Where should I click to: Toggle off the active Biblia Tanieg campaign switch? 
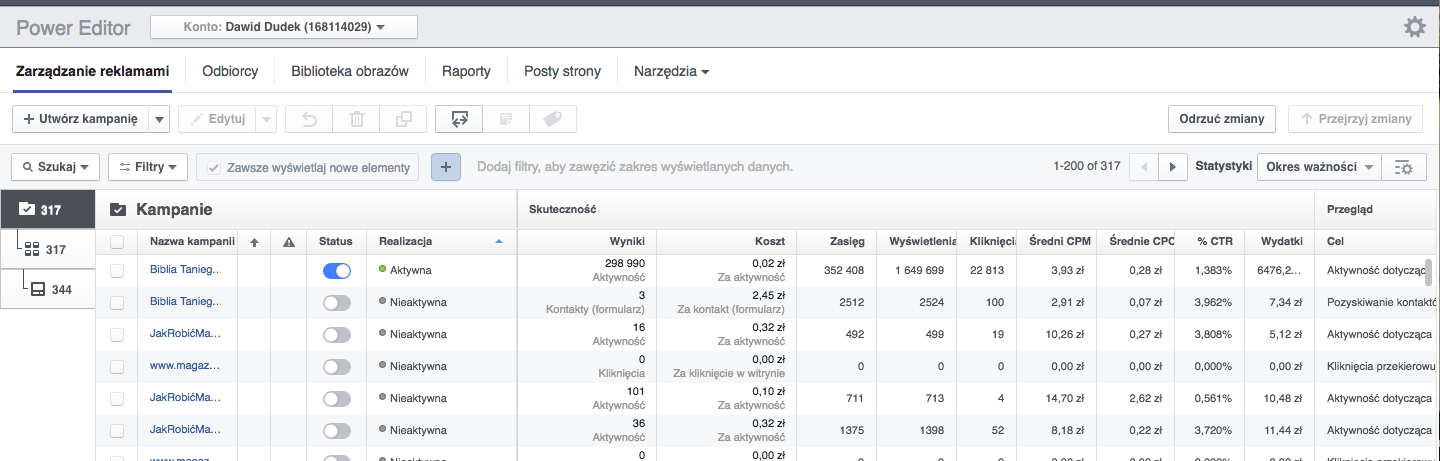point(337,270)
